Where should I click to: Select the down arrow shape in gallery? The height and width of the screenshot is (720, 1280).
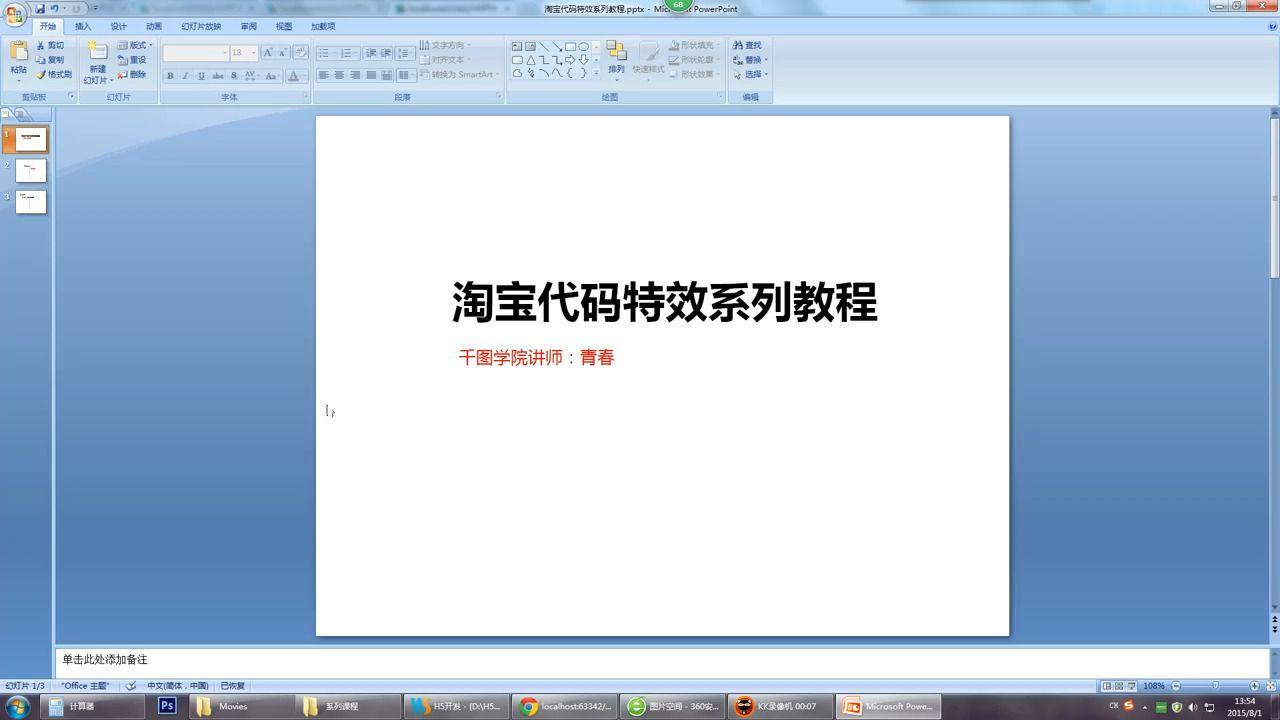(x=583, y=60)
